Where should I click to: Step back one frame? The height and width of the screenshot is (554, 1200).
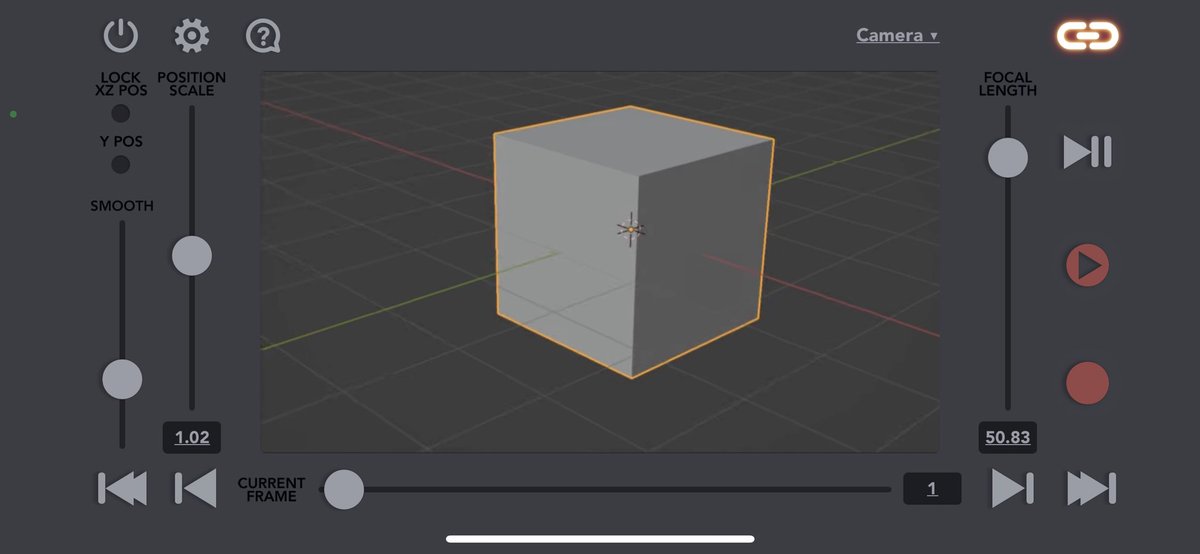point(195,488)
